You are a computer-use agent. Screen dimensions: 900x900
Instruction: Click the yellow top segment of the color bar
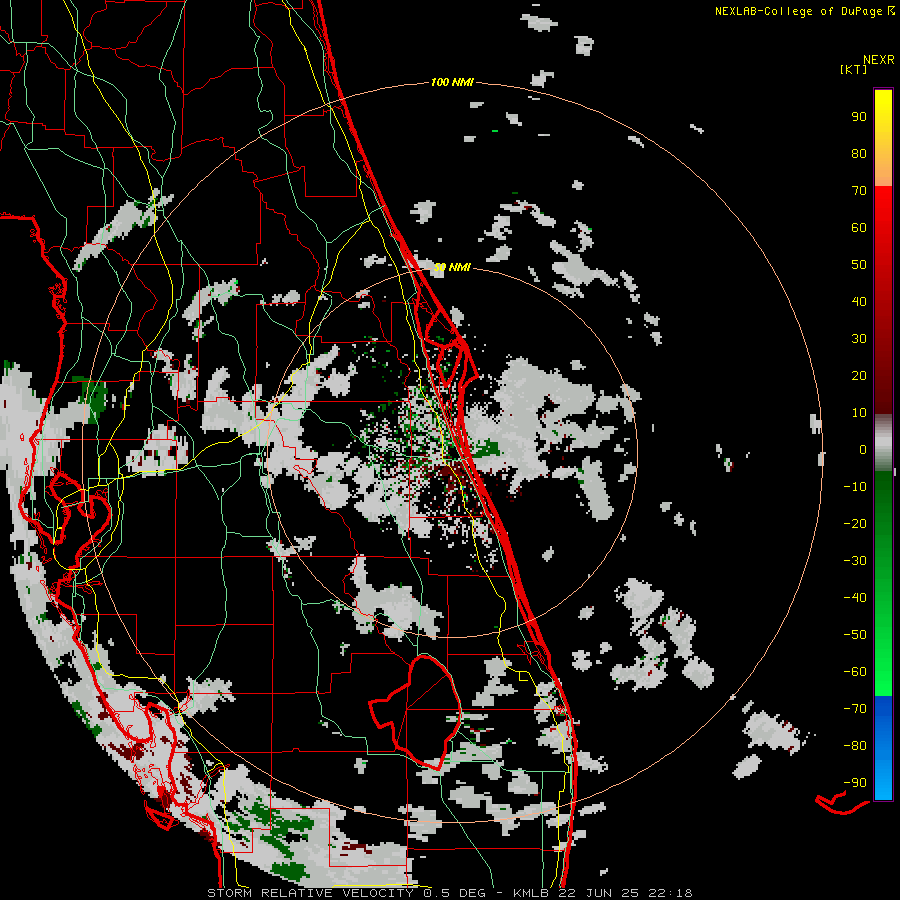click(x=883, y=138)
